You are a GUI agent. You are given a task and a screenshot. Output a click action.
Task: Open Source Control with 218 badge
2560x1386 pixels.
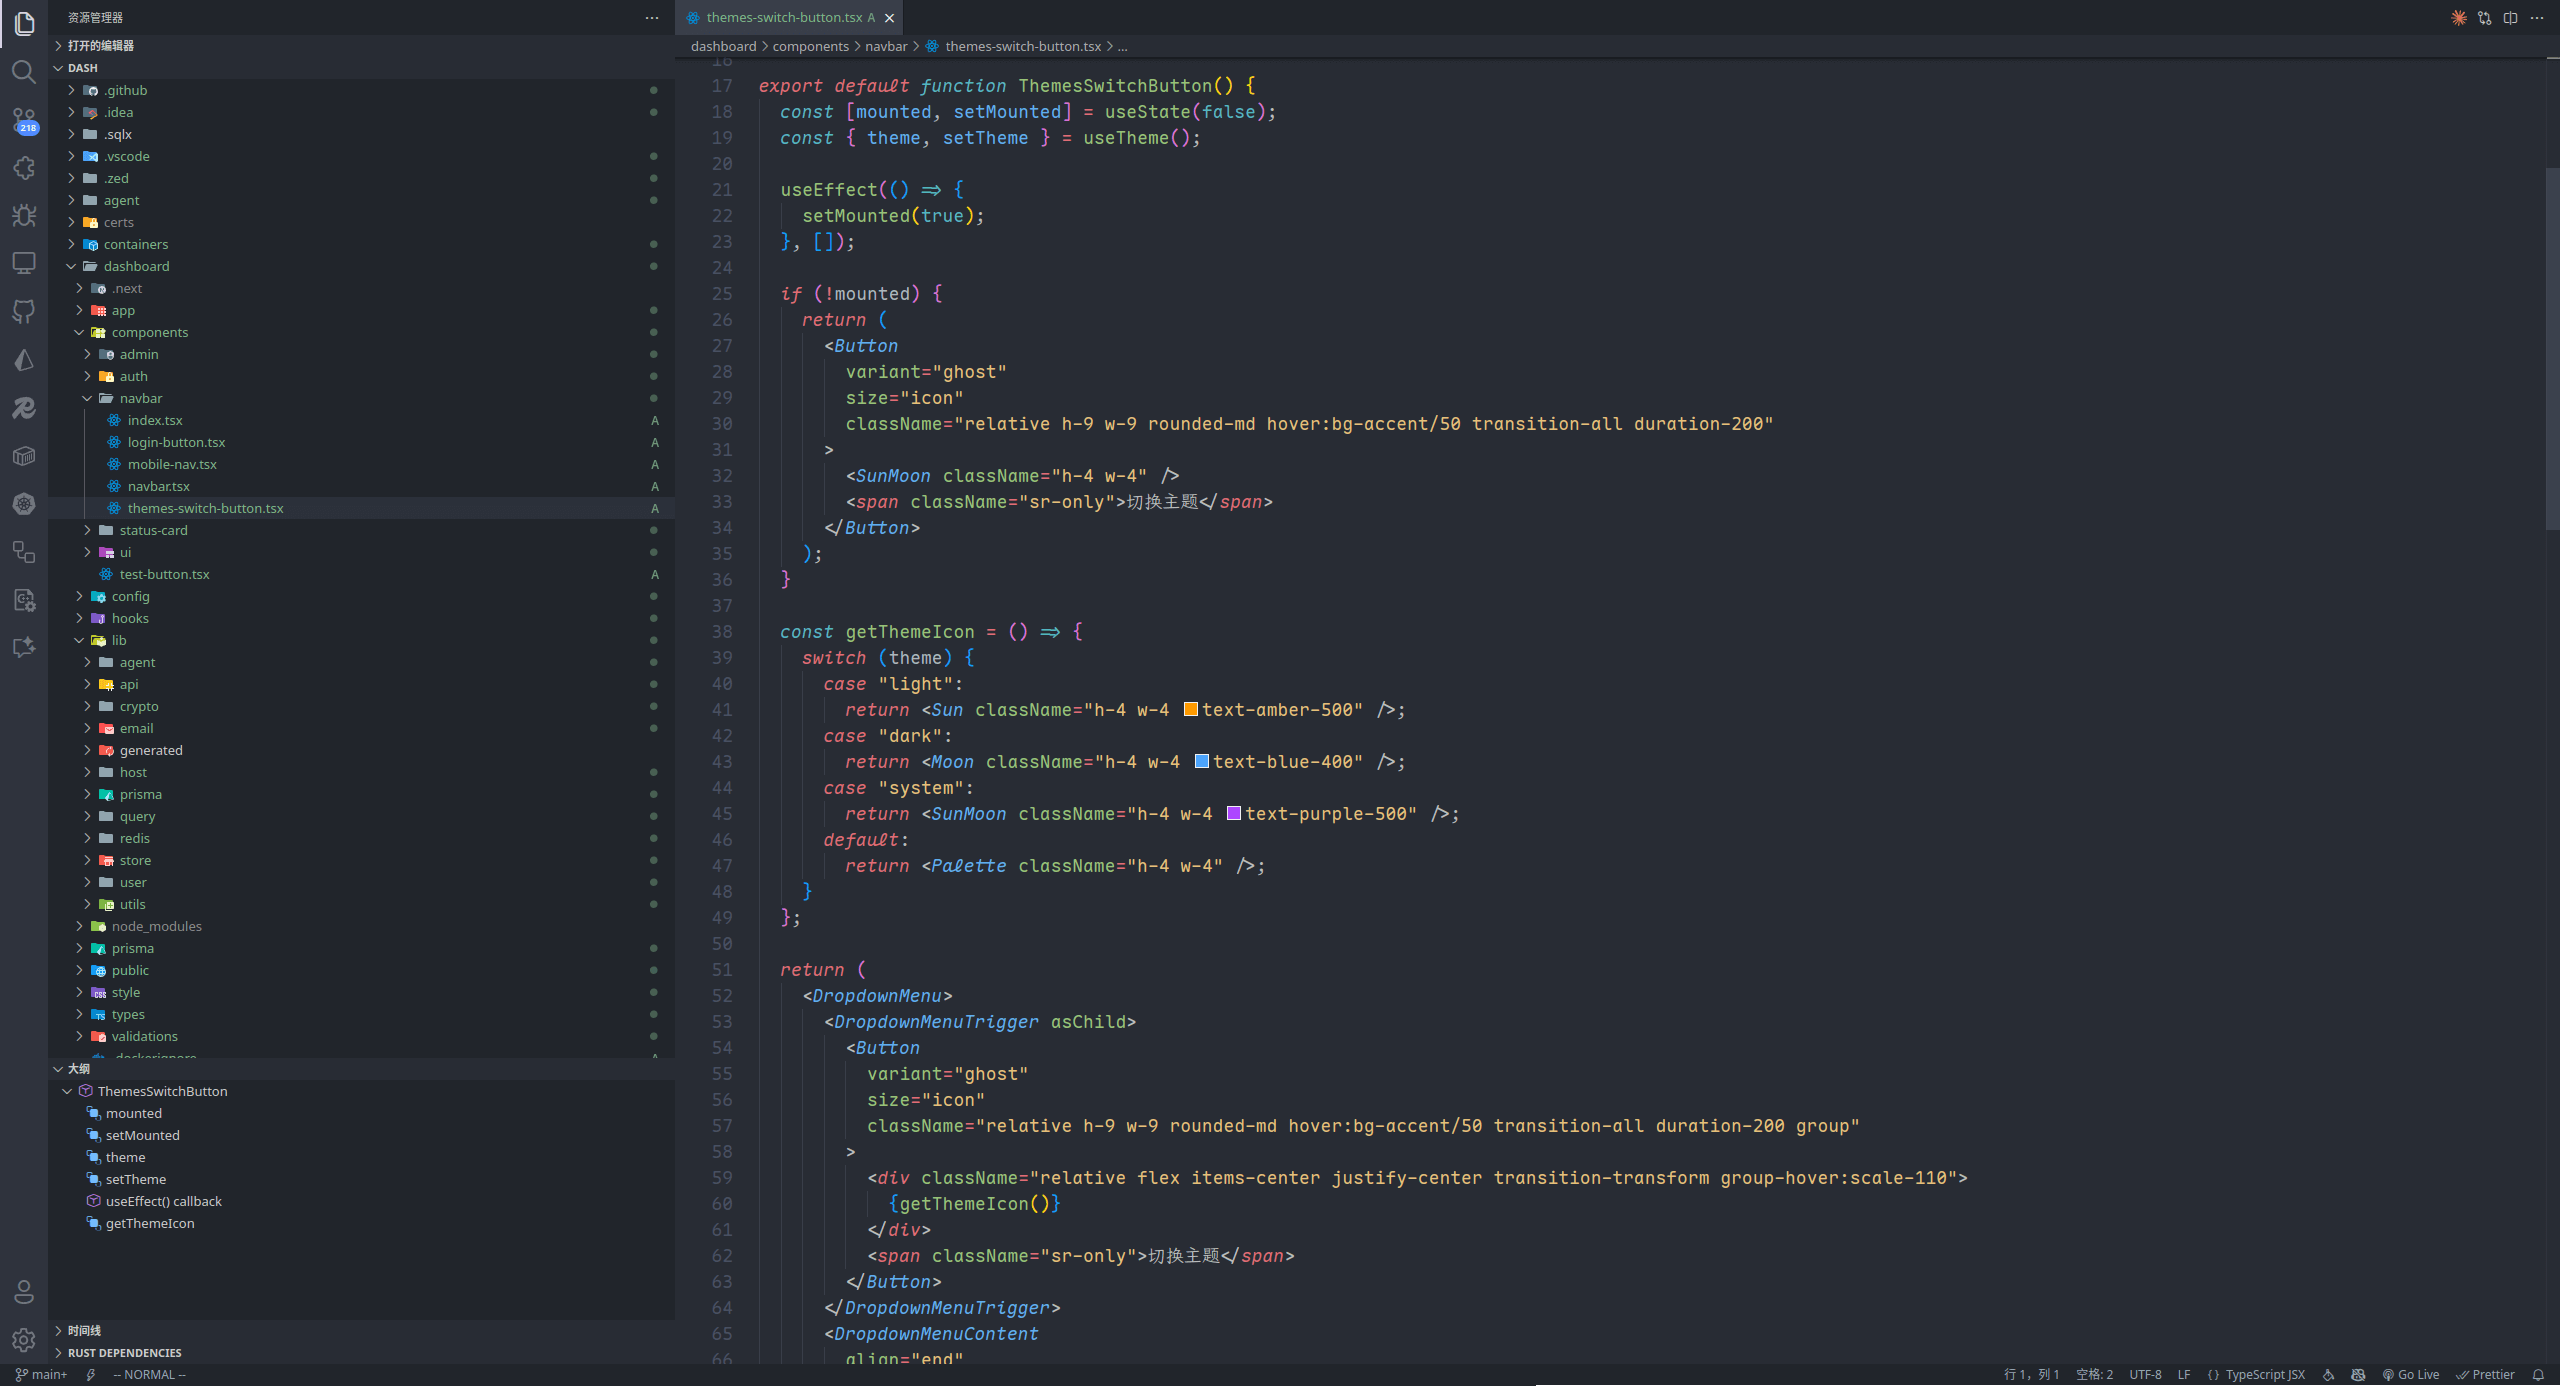[x=24, y=121]
